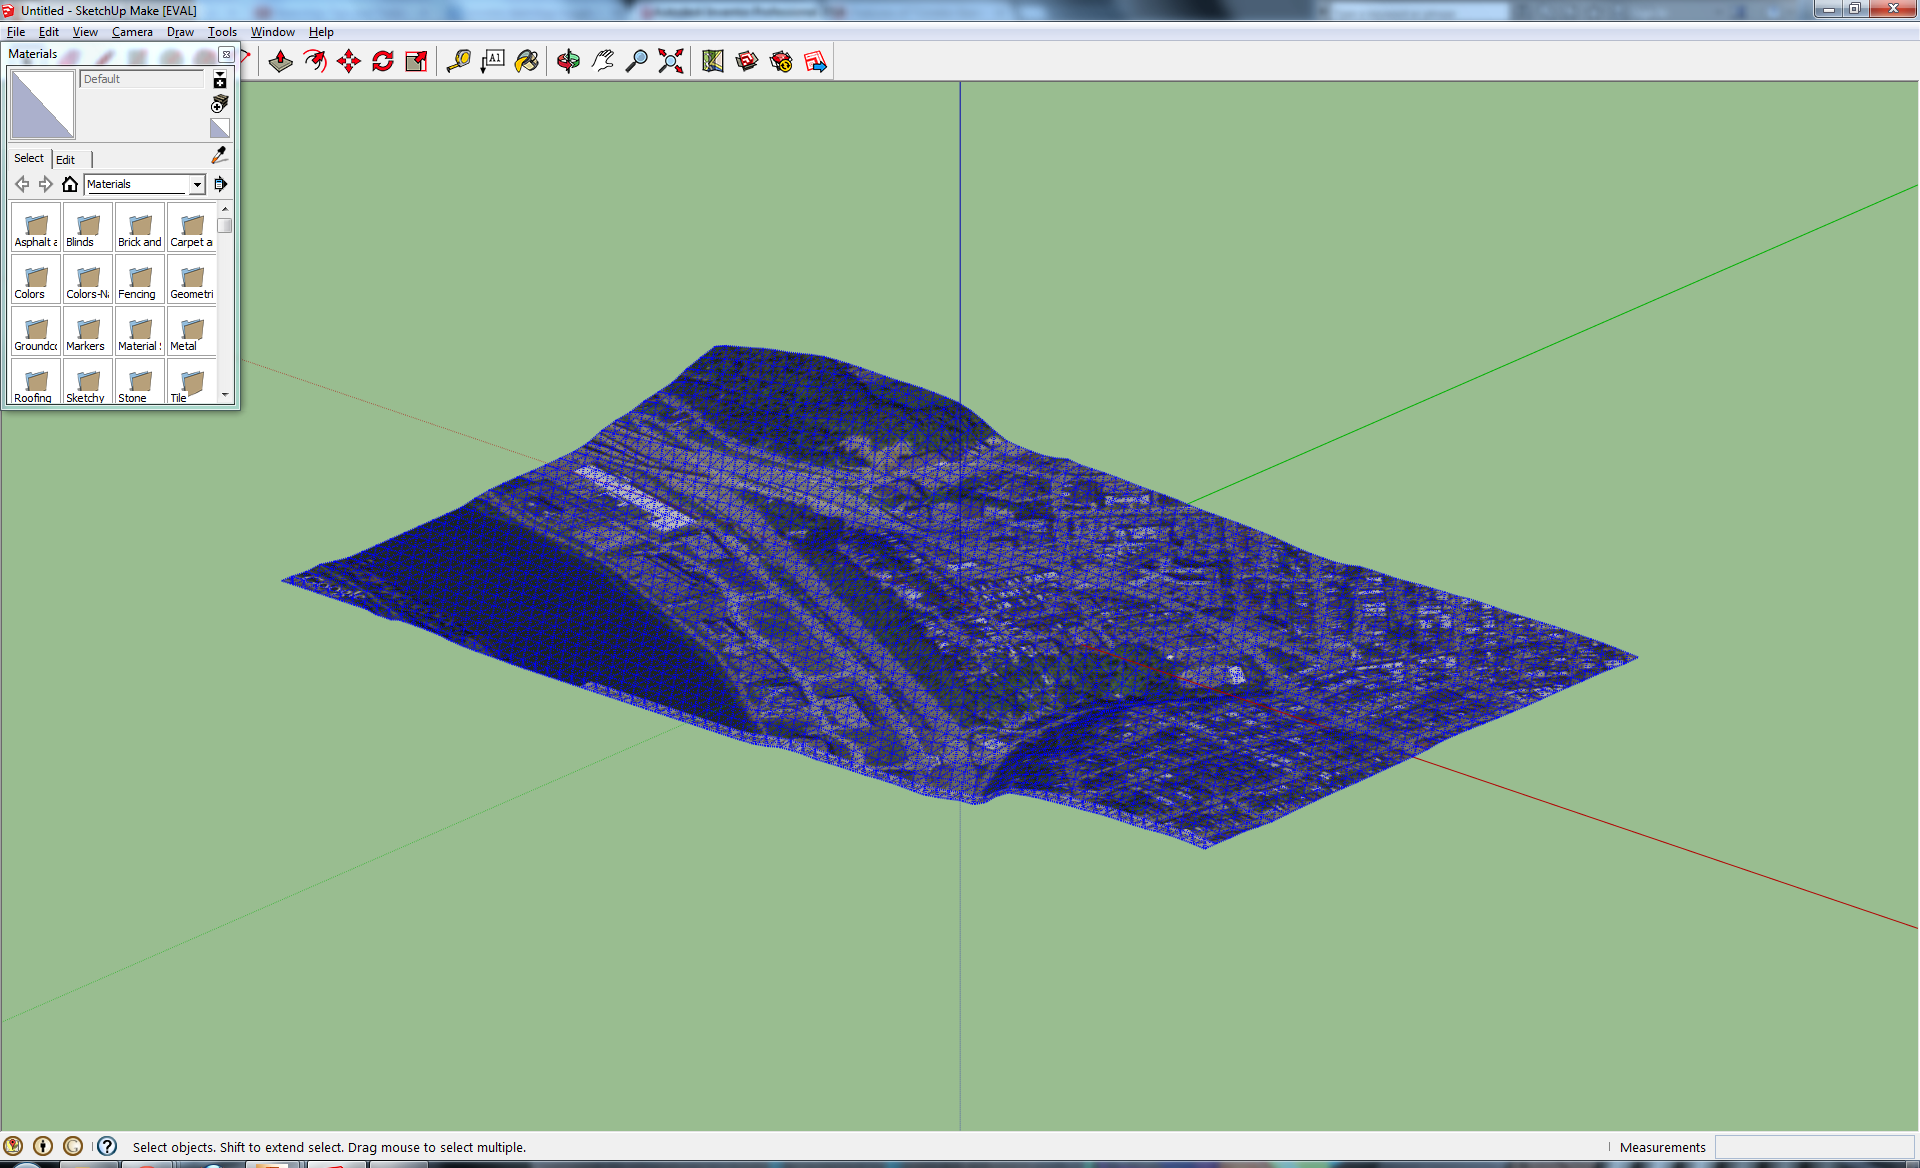Open the Camera menu
The width and height of the screenshot is (1920, 1168).
[x=132, y=32]
